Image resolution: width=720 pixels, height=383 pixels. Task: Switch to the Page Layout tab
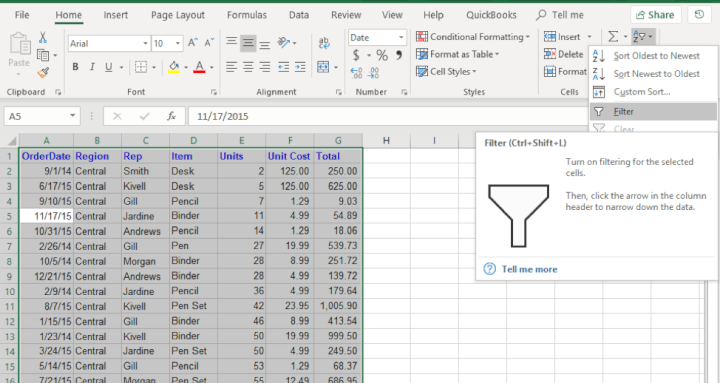(178, 15)
